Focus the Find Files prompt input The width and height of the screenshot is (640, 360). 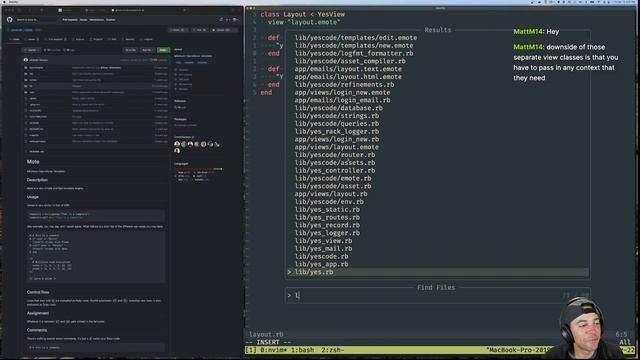click(437, 295)
